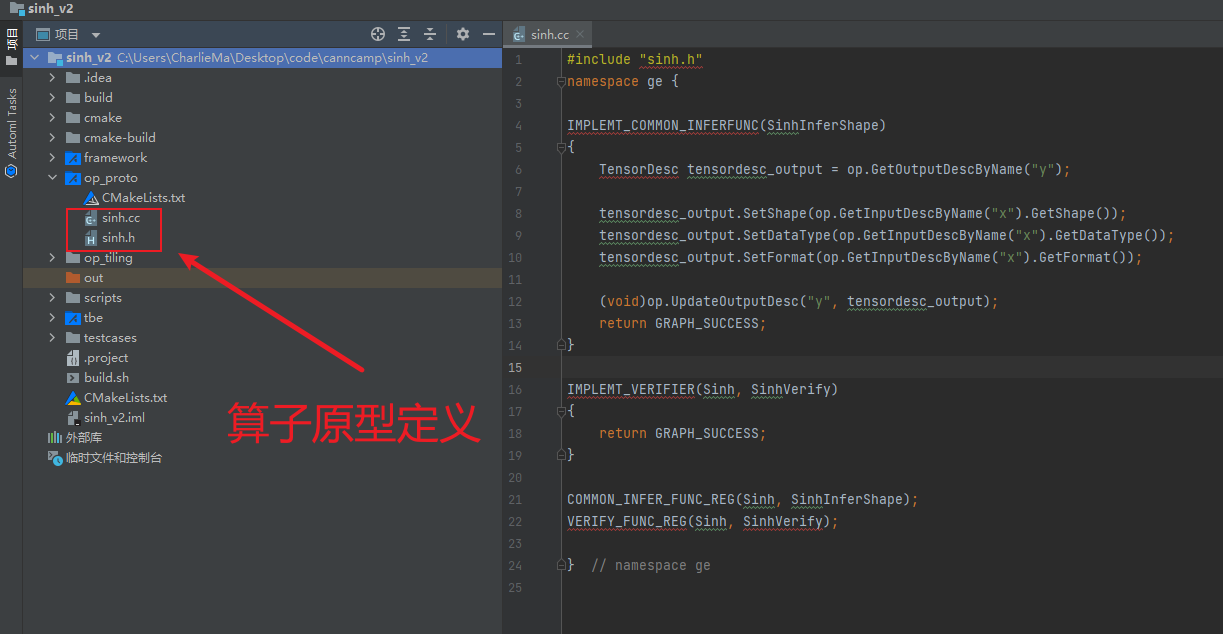1223x634 pixels.
Task: Click the framework module folder icon
Action: pyautogui.click(x=73, y=158)
